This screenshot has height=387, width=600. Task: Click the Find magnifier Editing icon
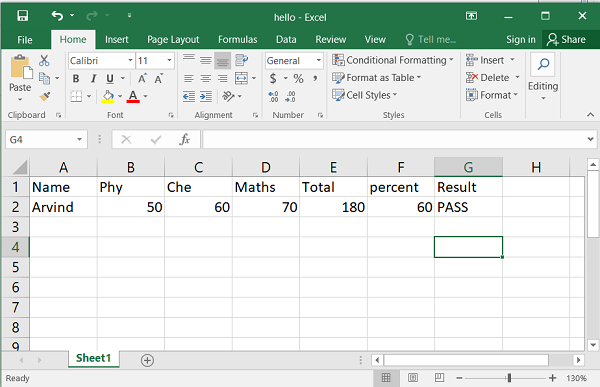(x=543, y=64)
